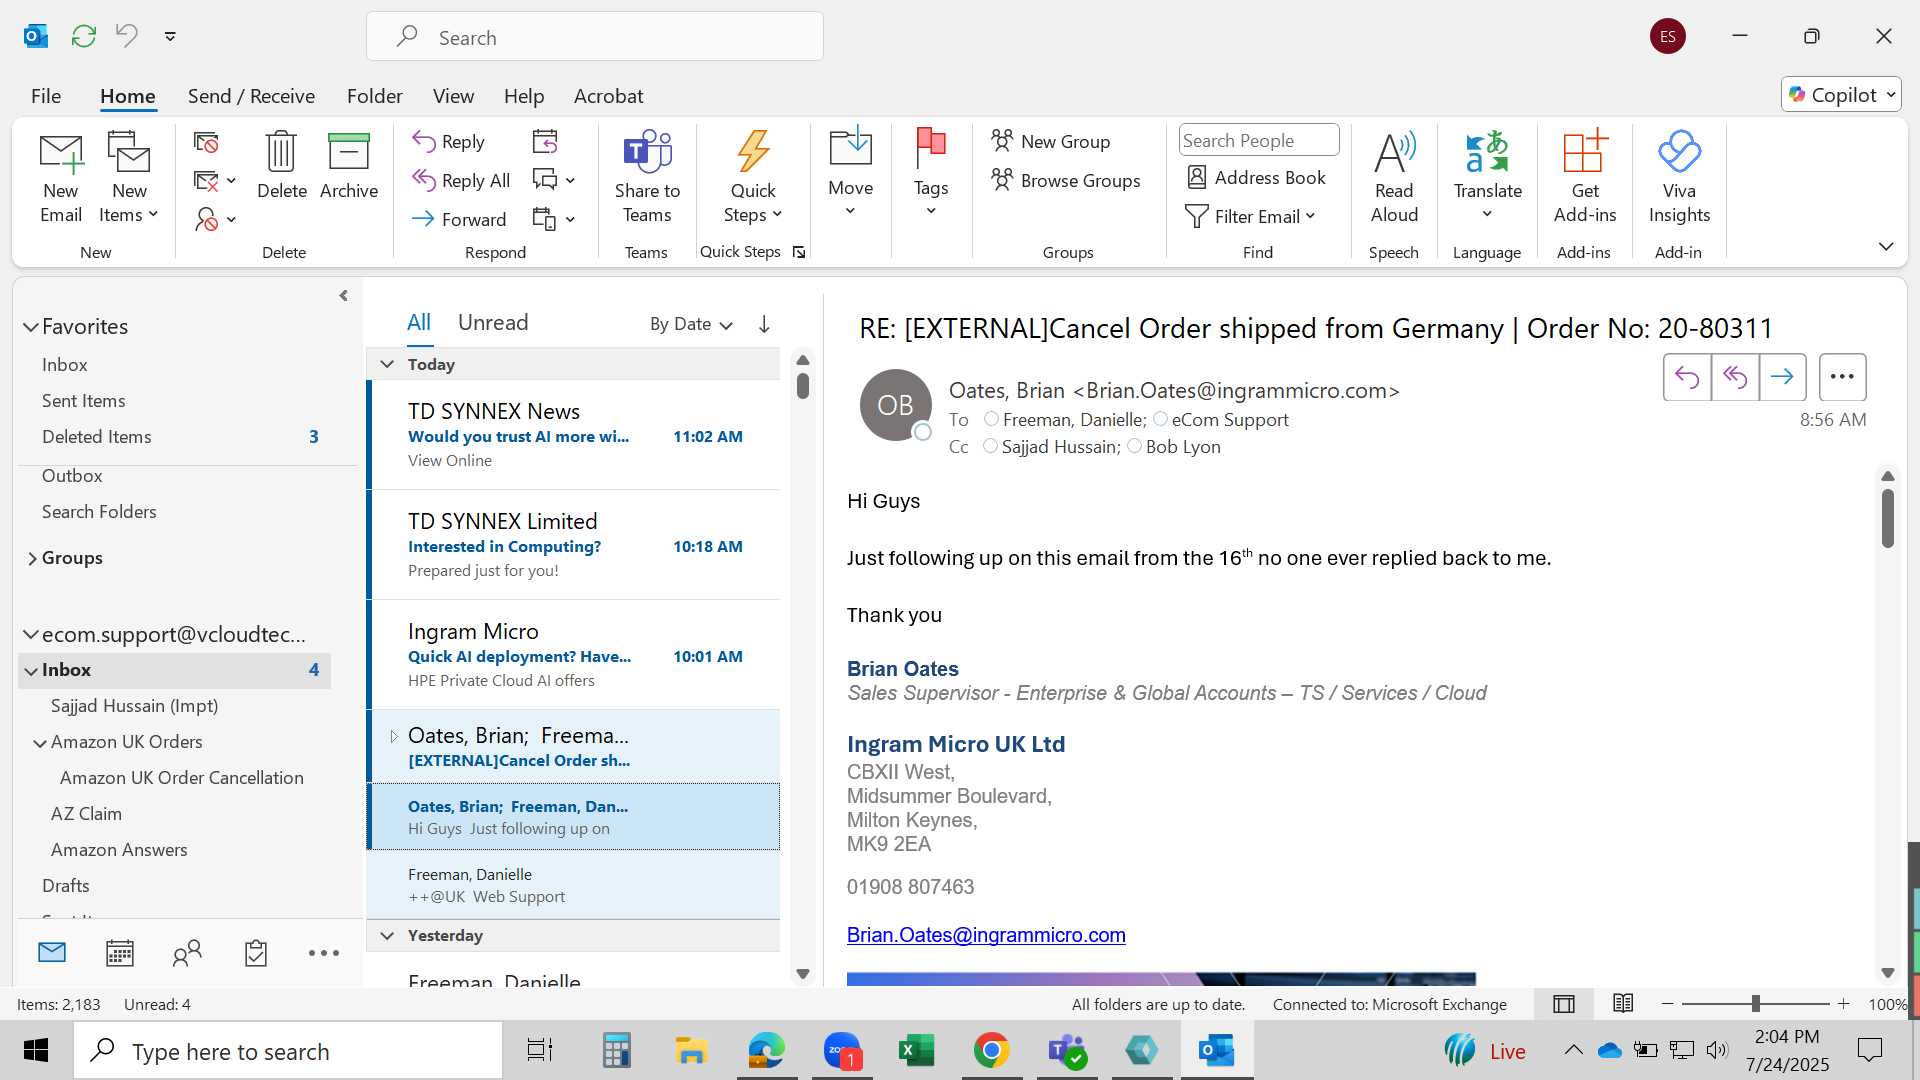
Task: Collapse the Today group header
Action: (x=387, y=364)
